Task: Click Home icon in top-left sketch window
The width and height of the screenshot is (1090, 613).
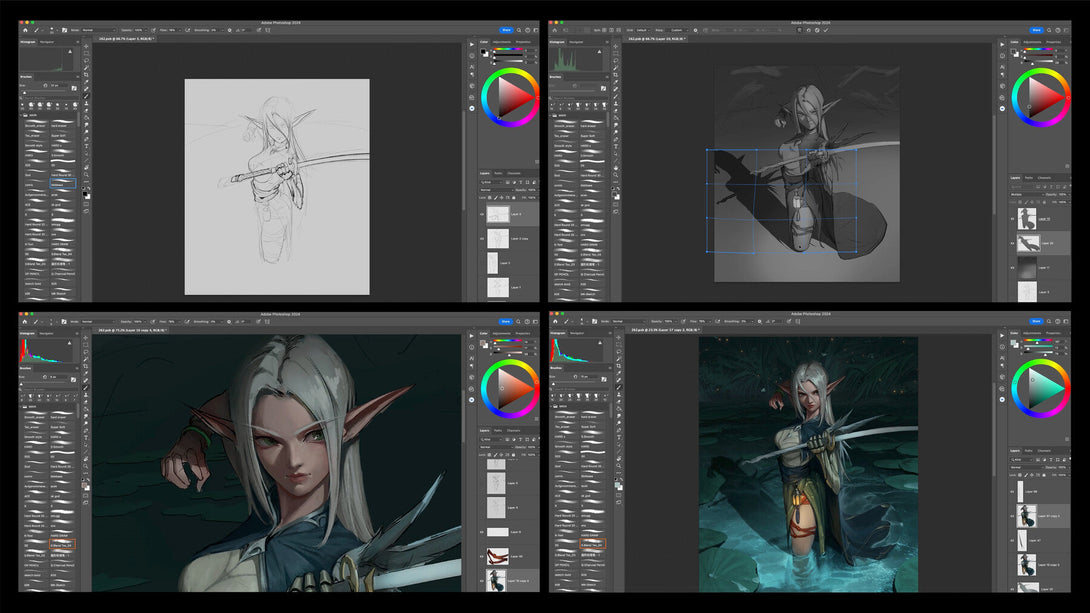Action: [25, 30]
